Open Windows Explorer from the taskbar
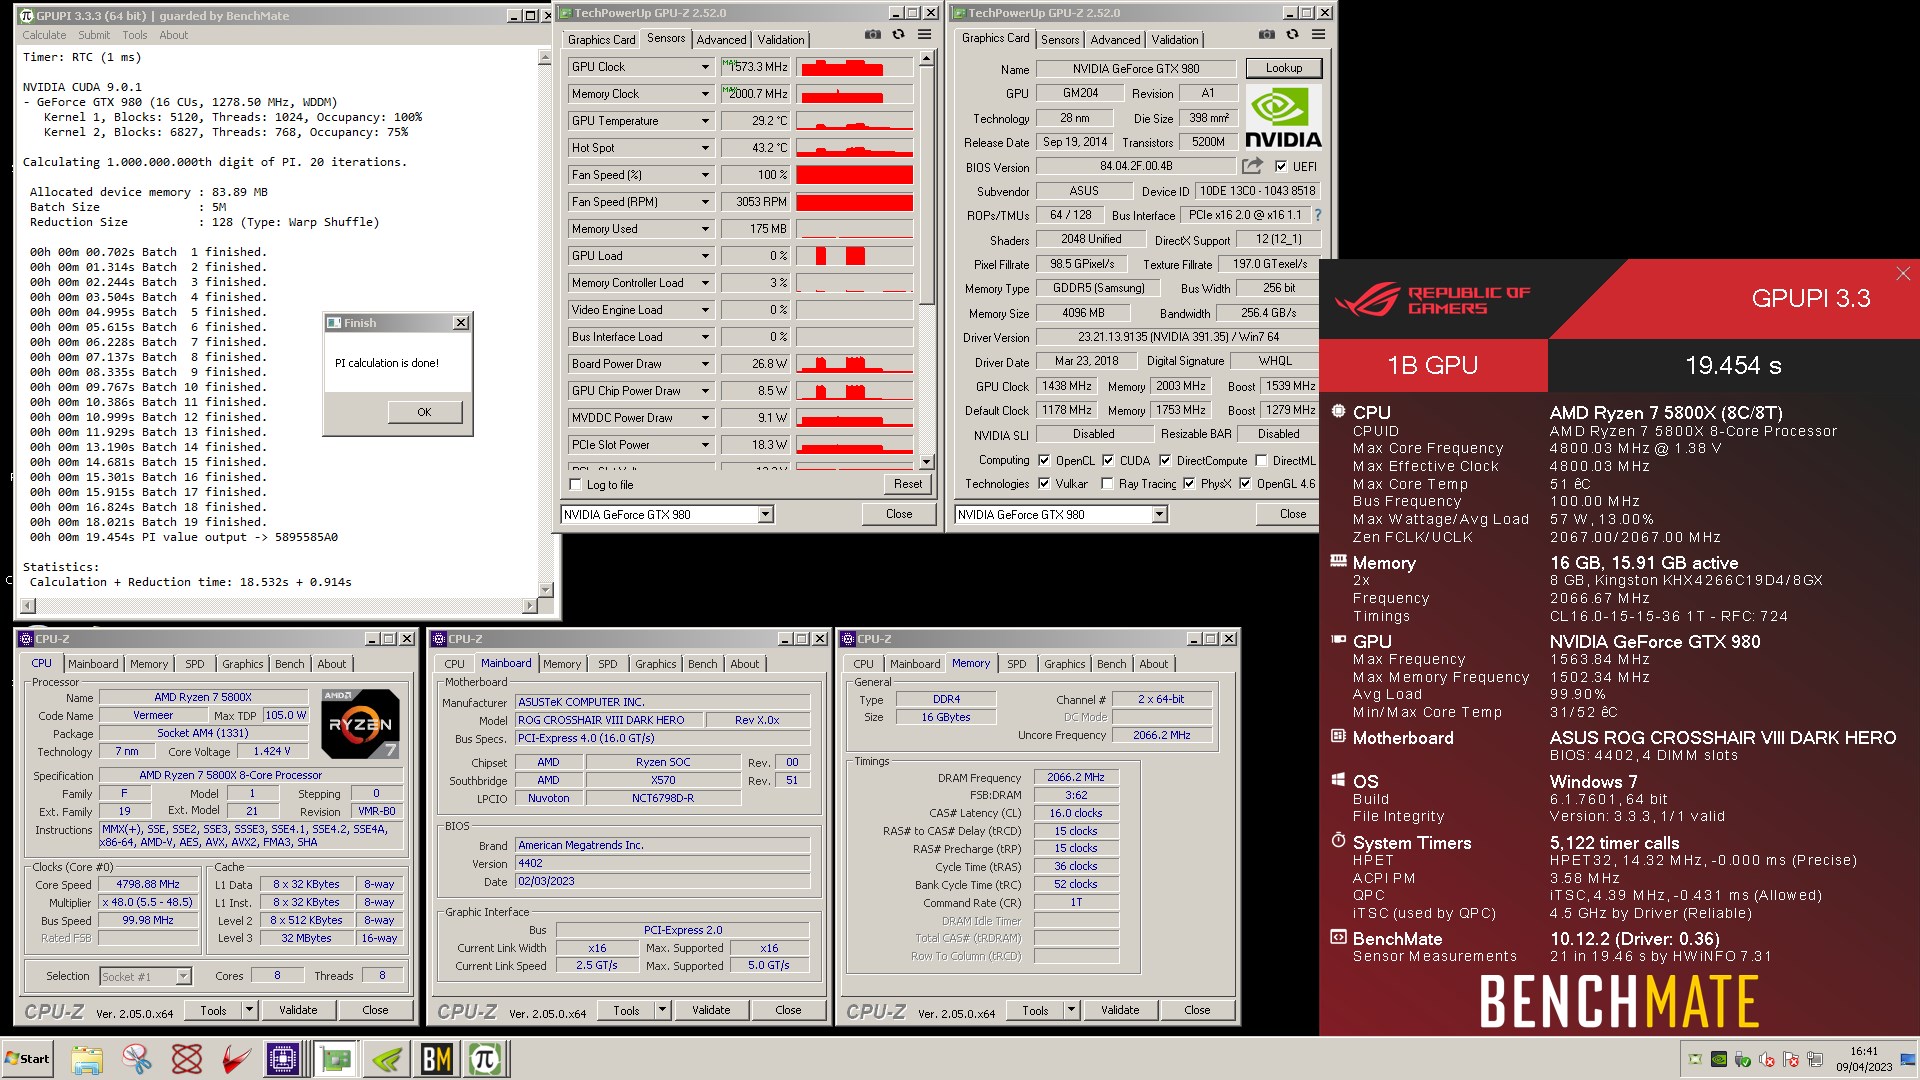This screenshot has width=1920, height=1080. tap(87, 1059)
